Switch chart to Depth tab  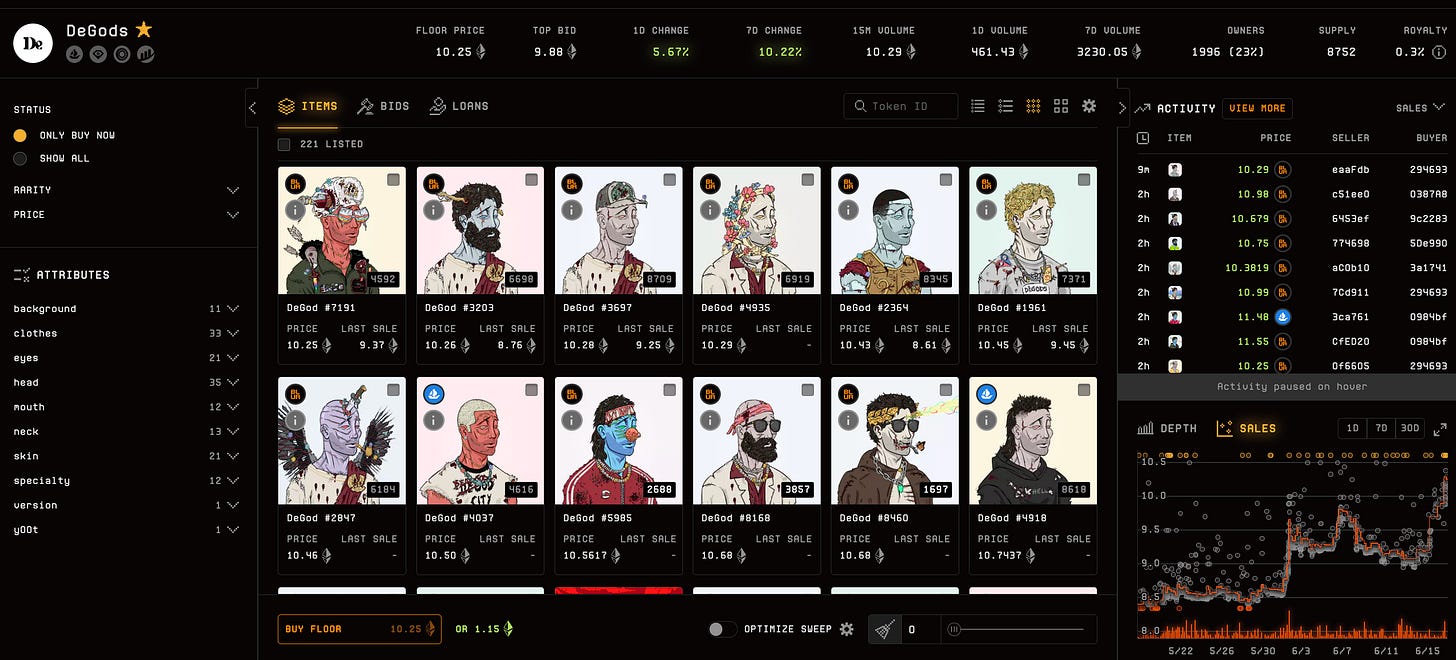1167,428
